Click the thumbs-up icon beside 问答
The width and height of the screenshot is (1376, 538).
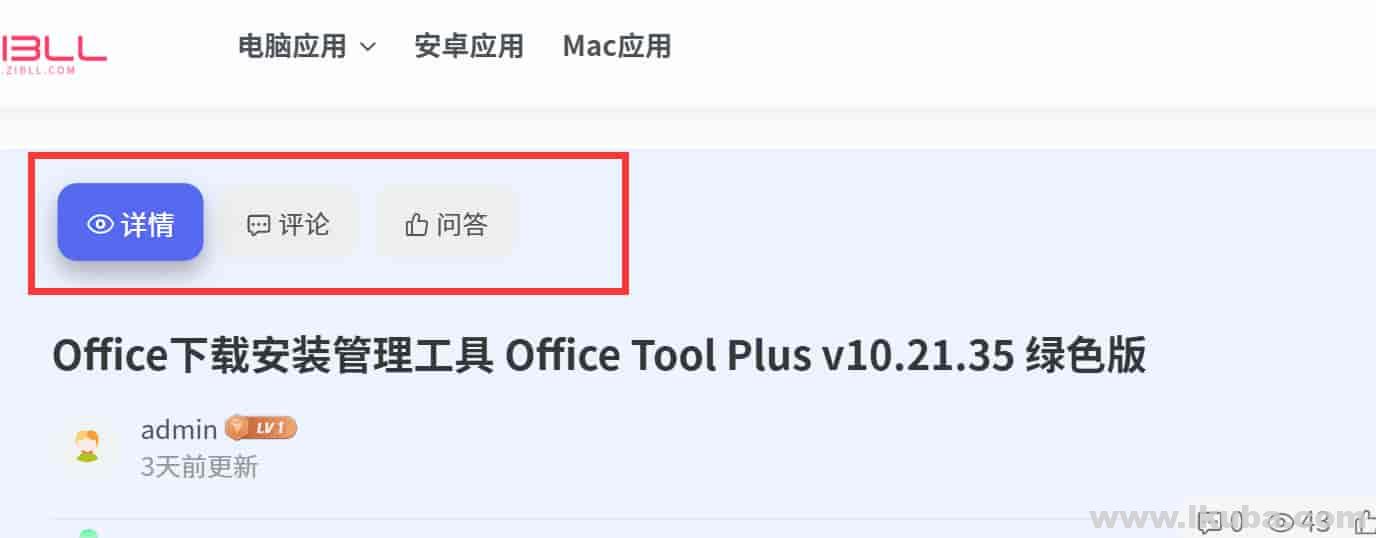416,225
